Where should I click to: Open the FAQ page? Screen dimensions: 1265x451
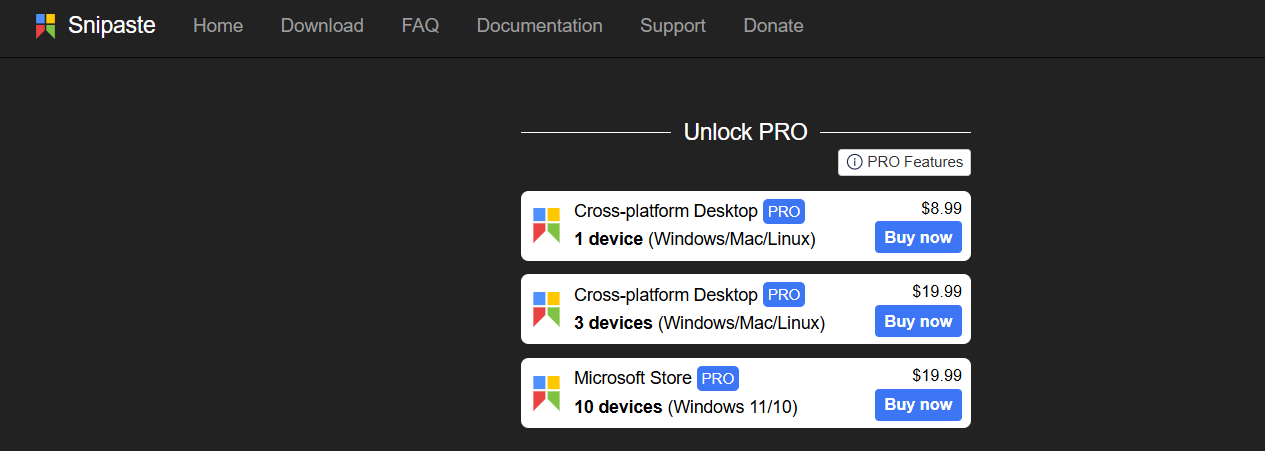click(420, 26)
